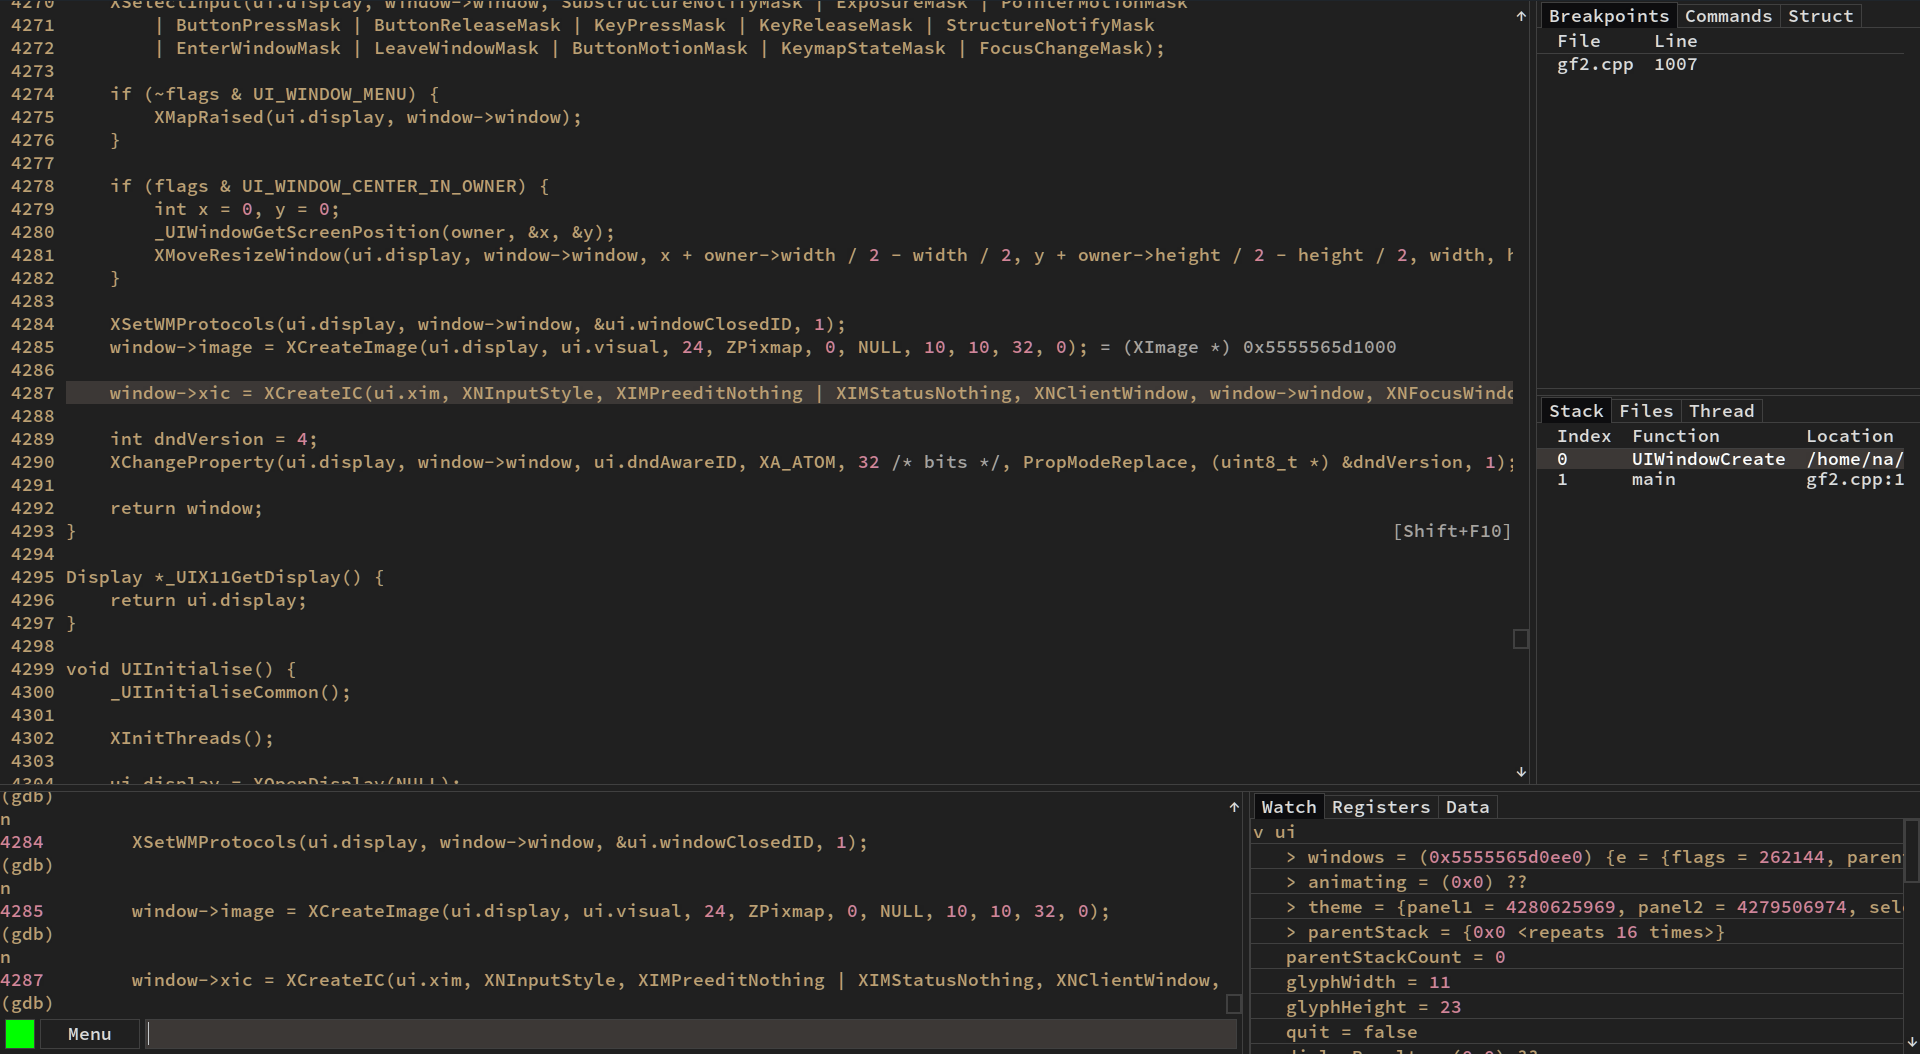Switch to the Data tab
This screenshot has height=1054, width=1920.
(x=1467, y=807)
